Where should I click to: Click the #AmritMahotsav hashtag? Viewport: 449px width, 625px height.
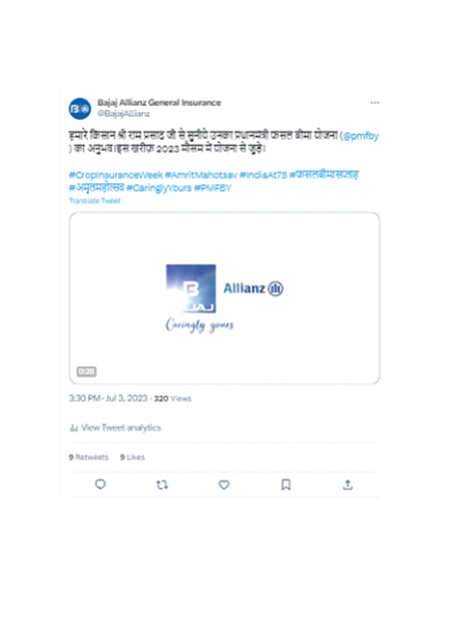201,175
